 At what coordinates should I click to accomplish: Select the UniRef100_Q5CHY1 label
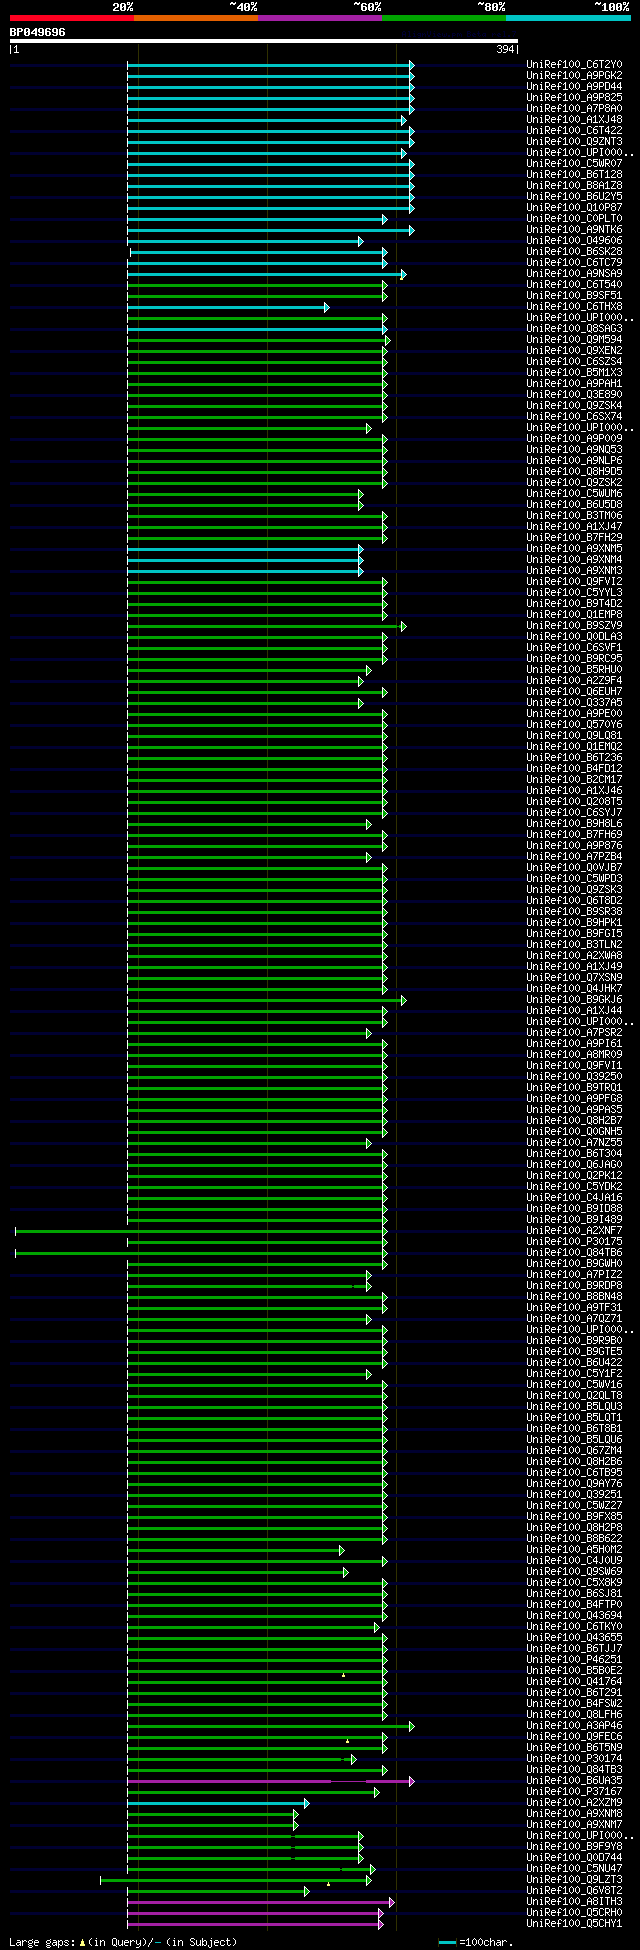574,1924
